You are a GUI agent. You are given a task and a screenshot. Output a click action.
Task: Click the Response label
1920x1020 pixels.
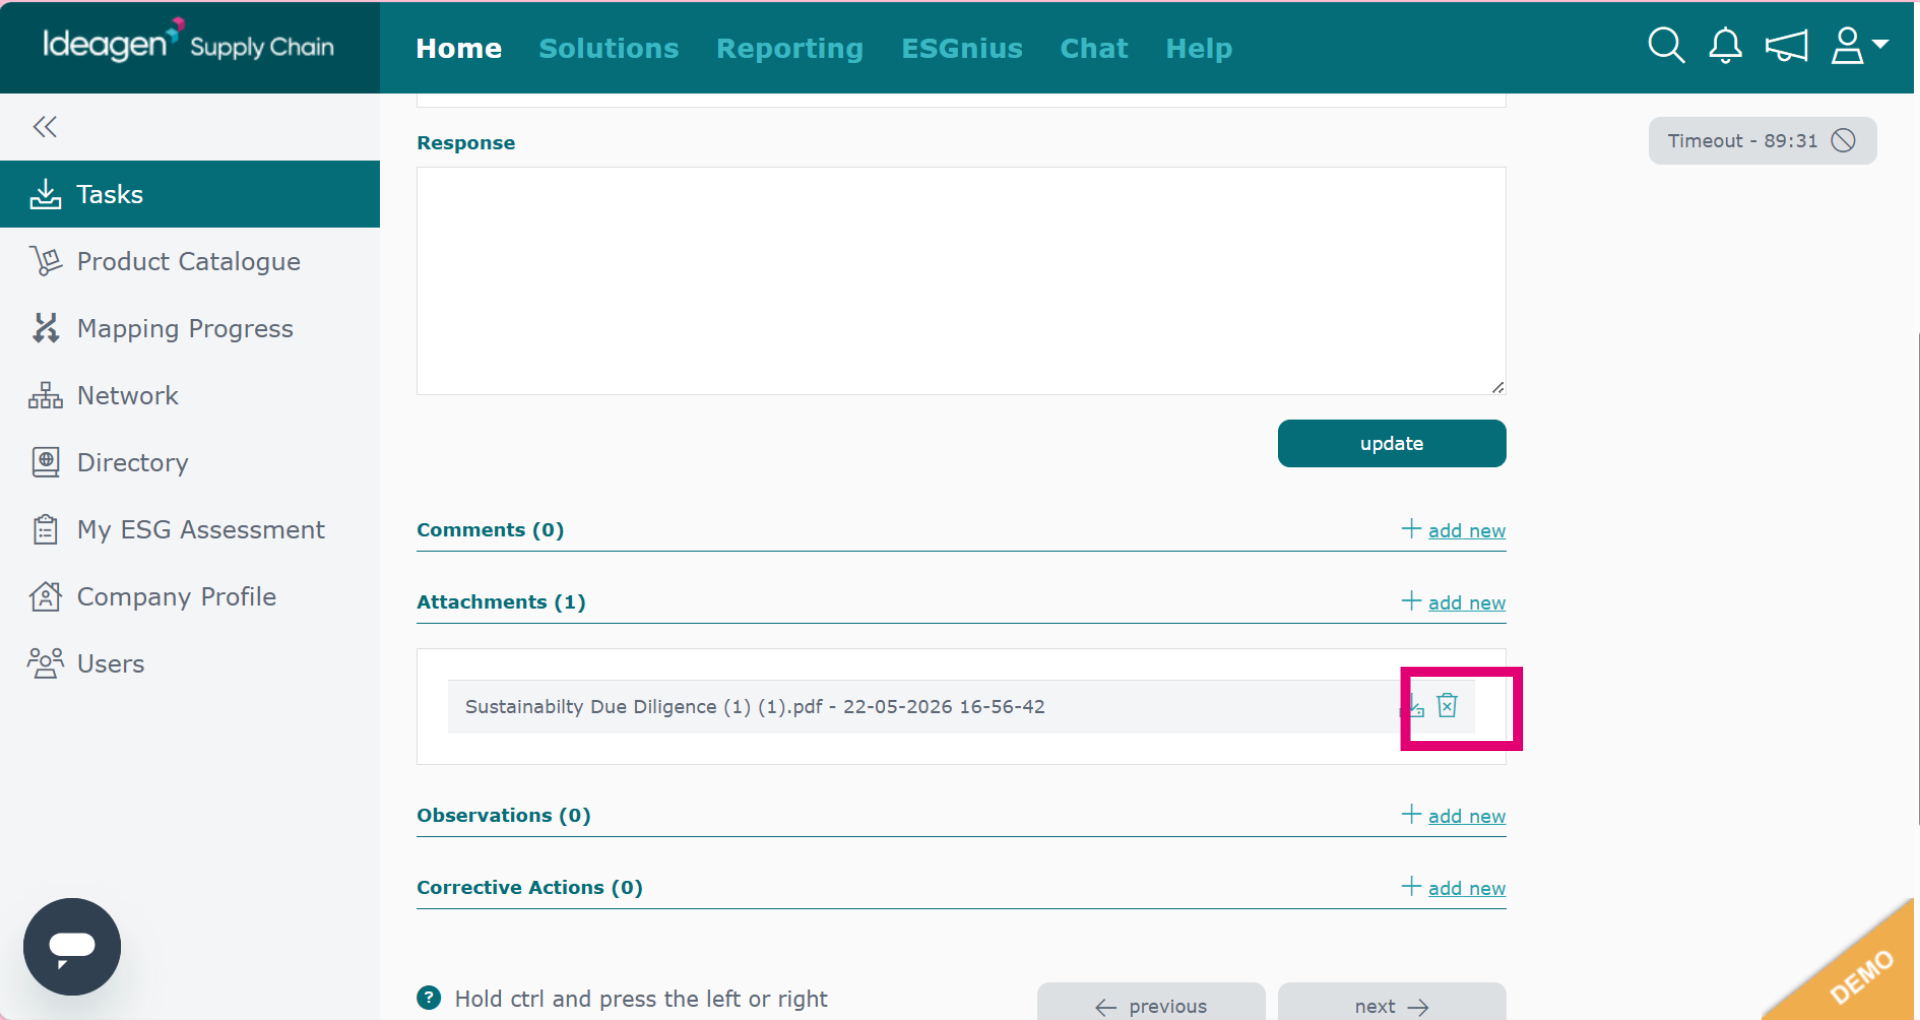coord(466,143)
